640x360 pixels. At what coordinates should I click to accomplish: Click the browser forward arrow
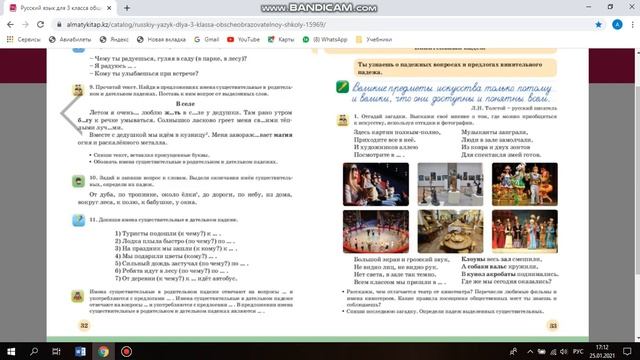point(25,24)
